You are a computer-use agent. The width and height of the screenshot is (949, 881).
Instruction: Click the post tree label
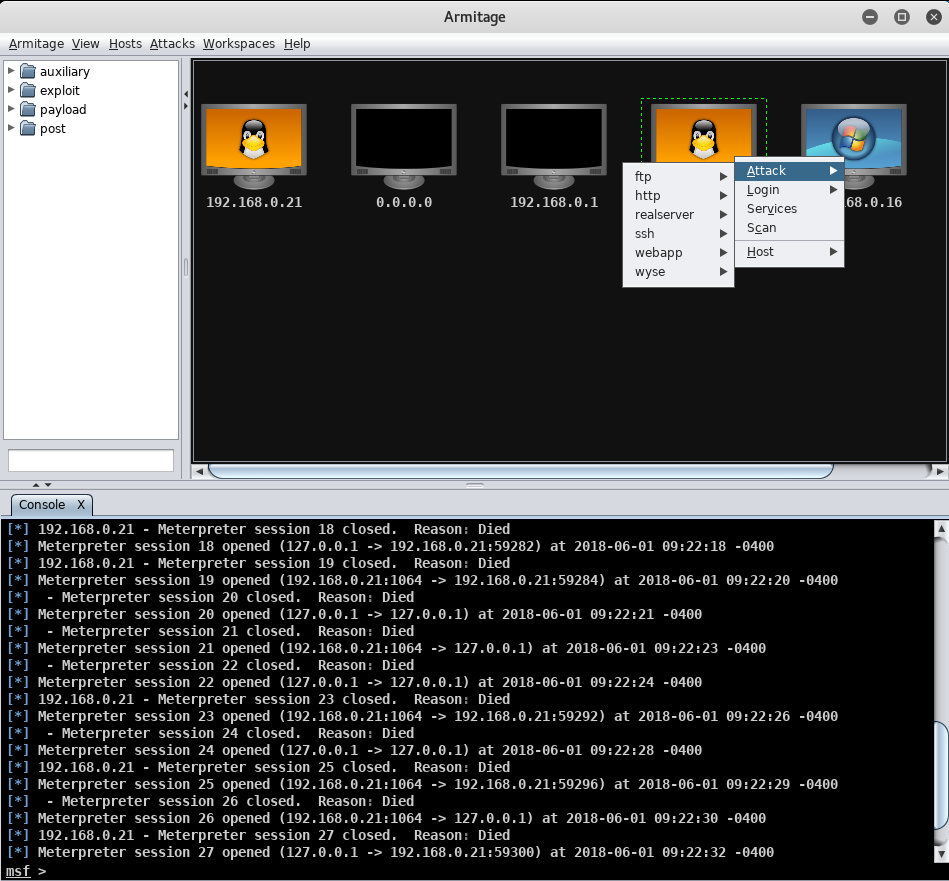[53, 128]
